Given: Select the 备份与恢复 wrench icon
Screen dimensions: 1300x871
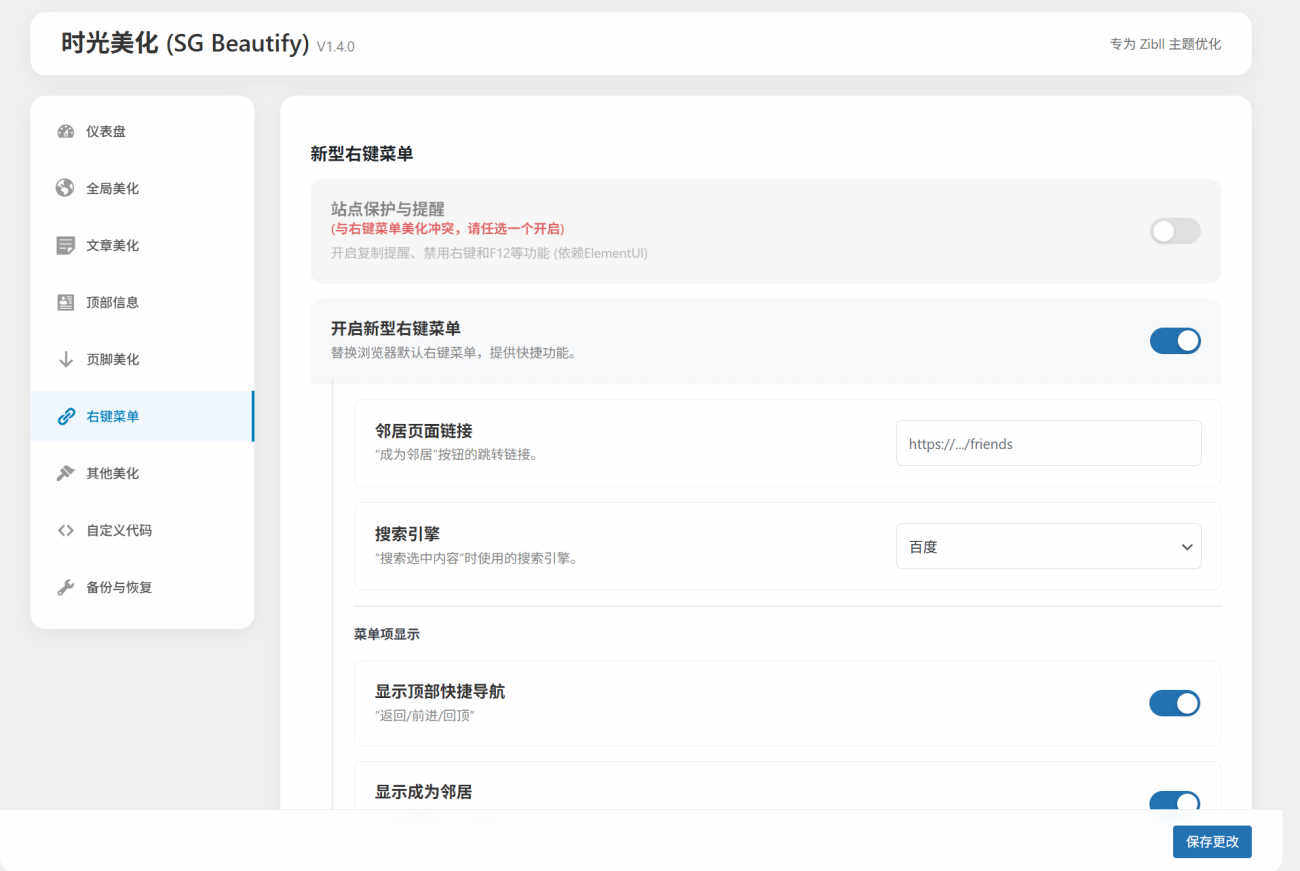Looking at the screenshot, I should point(66,587).
